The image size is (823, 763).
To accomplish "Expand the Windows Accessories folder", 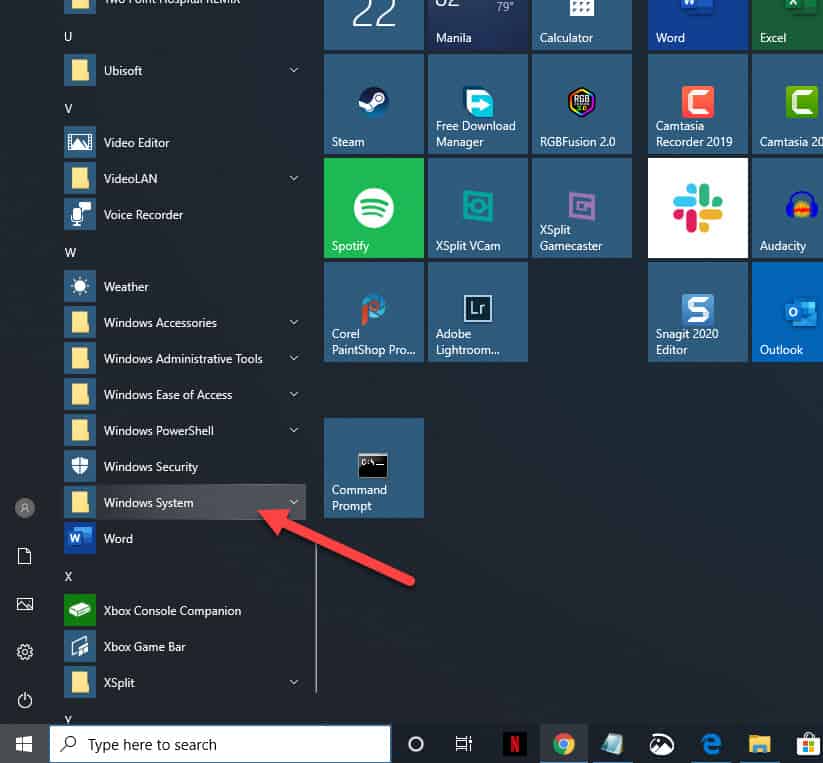I will 185,323.
